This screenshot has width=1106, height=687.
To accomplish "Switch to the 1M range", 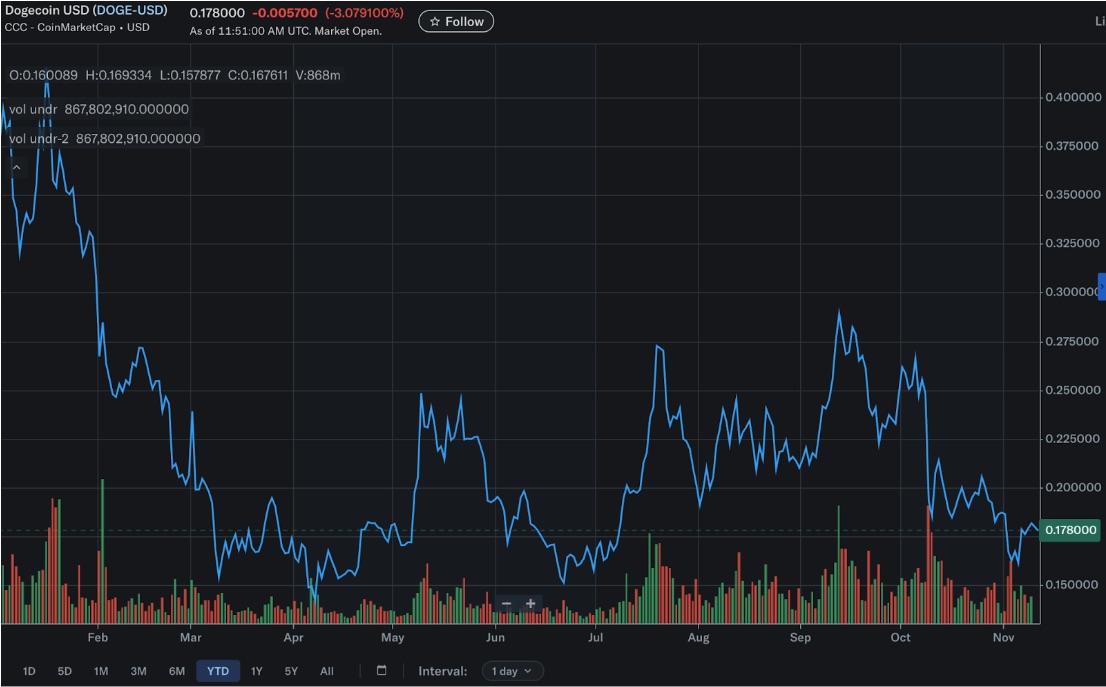I will coord(101,671).
